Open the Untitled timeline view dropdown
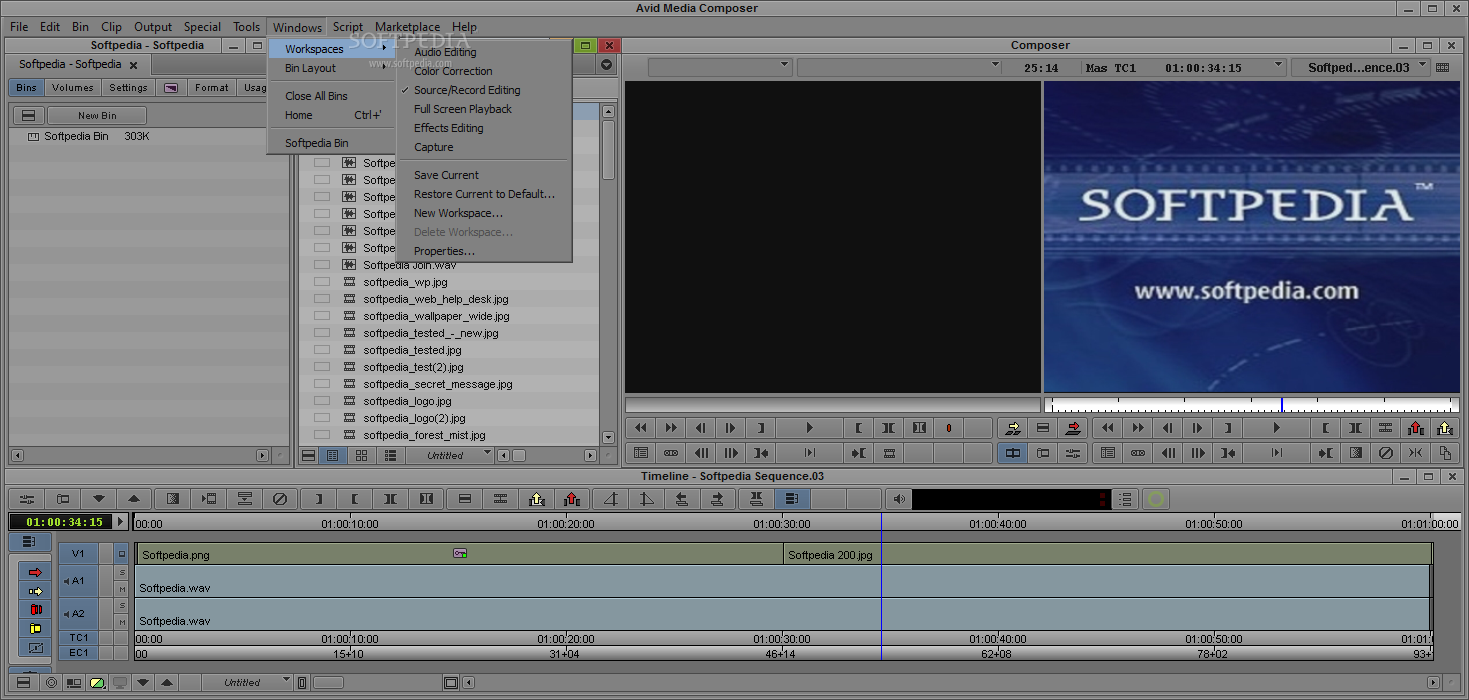 pos(247,683)
